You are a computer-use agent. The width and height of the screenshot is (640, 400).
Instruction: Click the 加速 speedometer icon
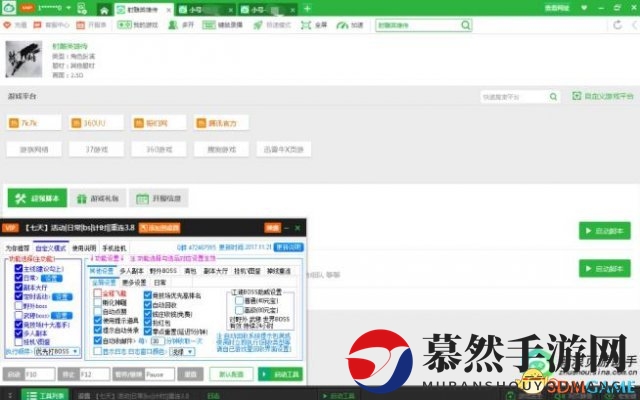click(342, 25)
